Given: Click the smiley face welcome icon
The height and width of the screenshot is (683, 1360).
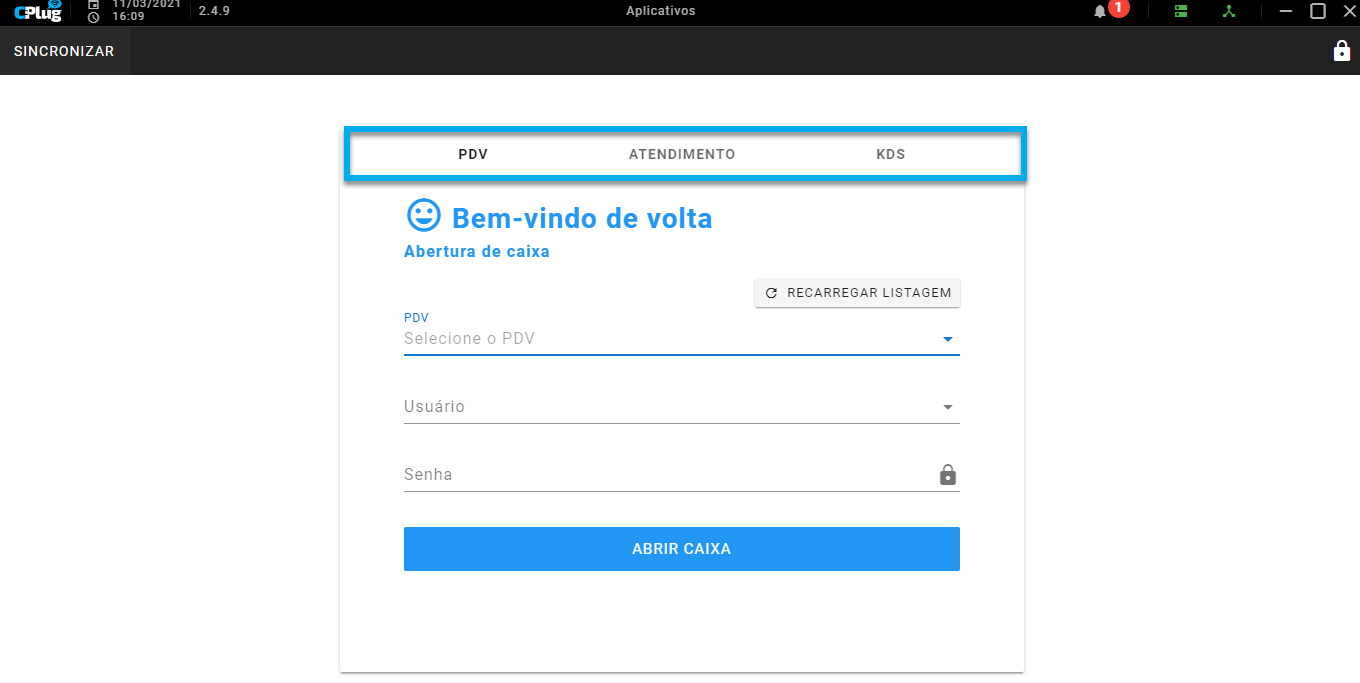Looking at the screenshot, I should (423, 215).
